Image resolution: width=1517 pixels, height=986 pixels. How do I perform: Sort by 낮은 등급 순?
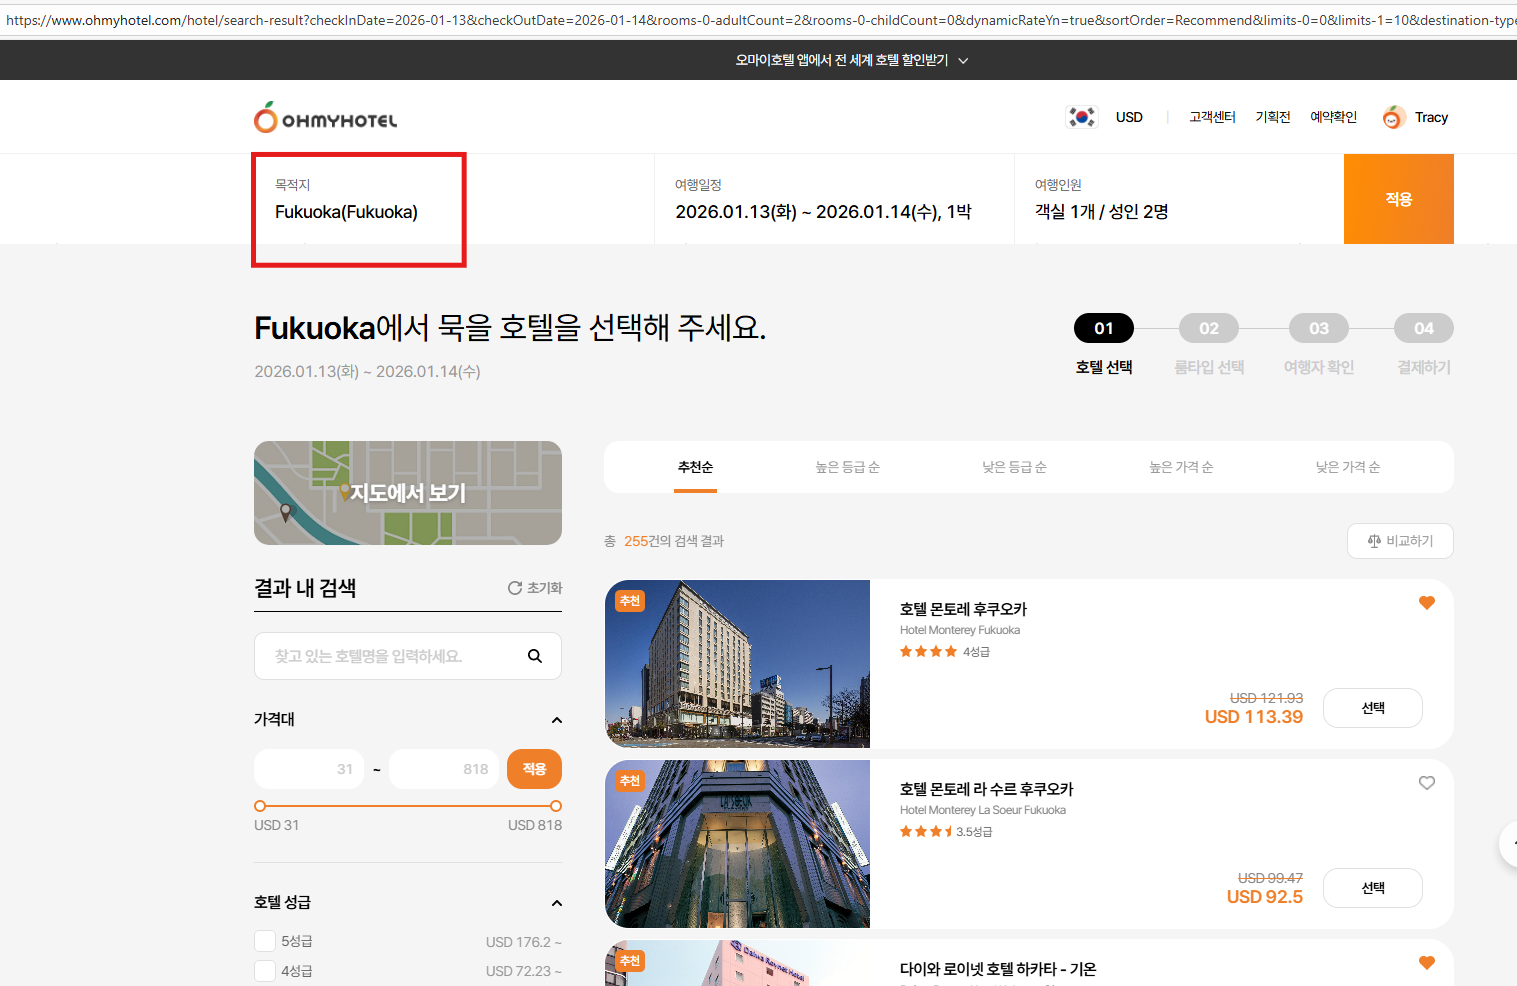[x=1014, y=467]
